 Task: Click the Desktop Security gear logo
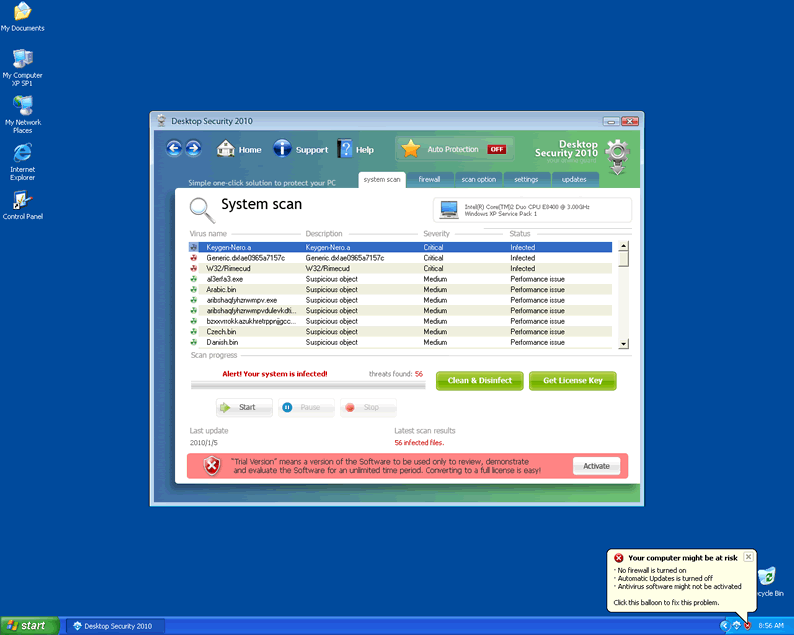click(x=618, y=153)
